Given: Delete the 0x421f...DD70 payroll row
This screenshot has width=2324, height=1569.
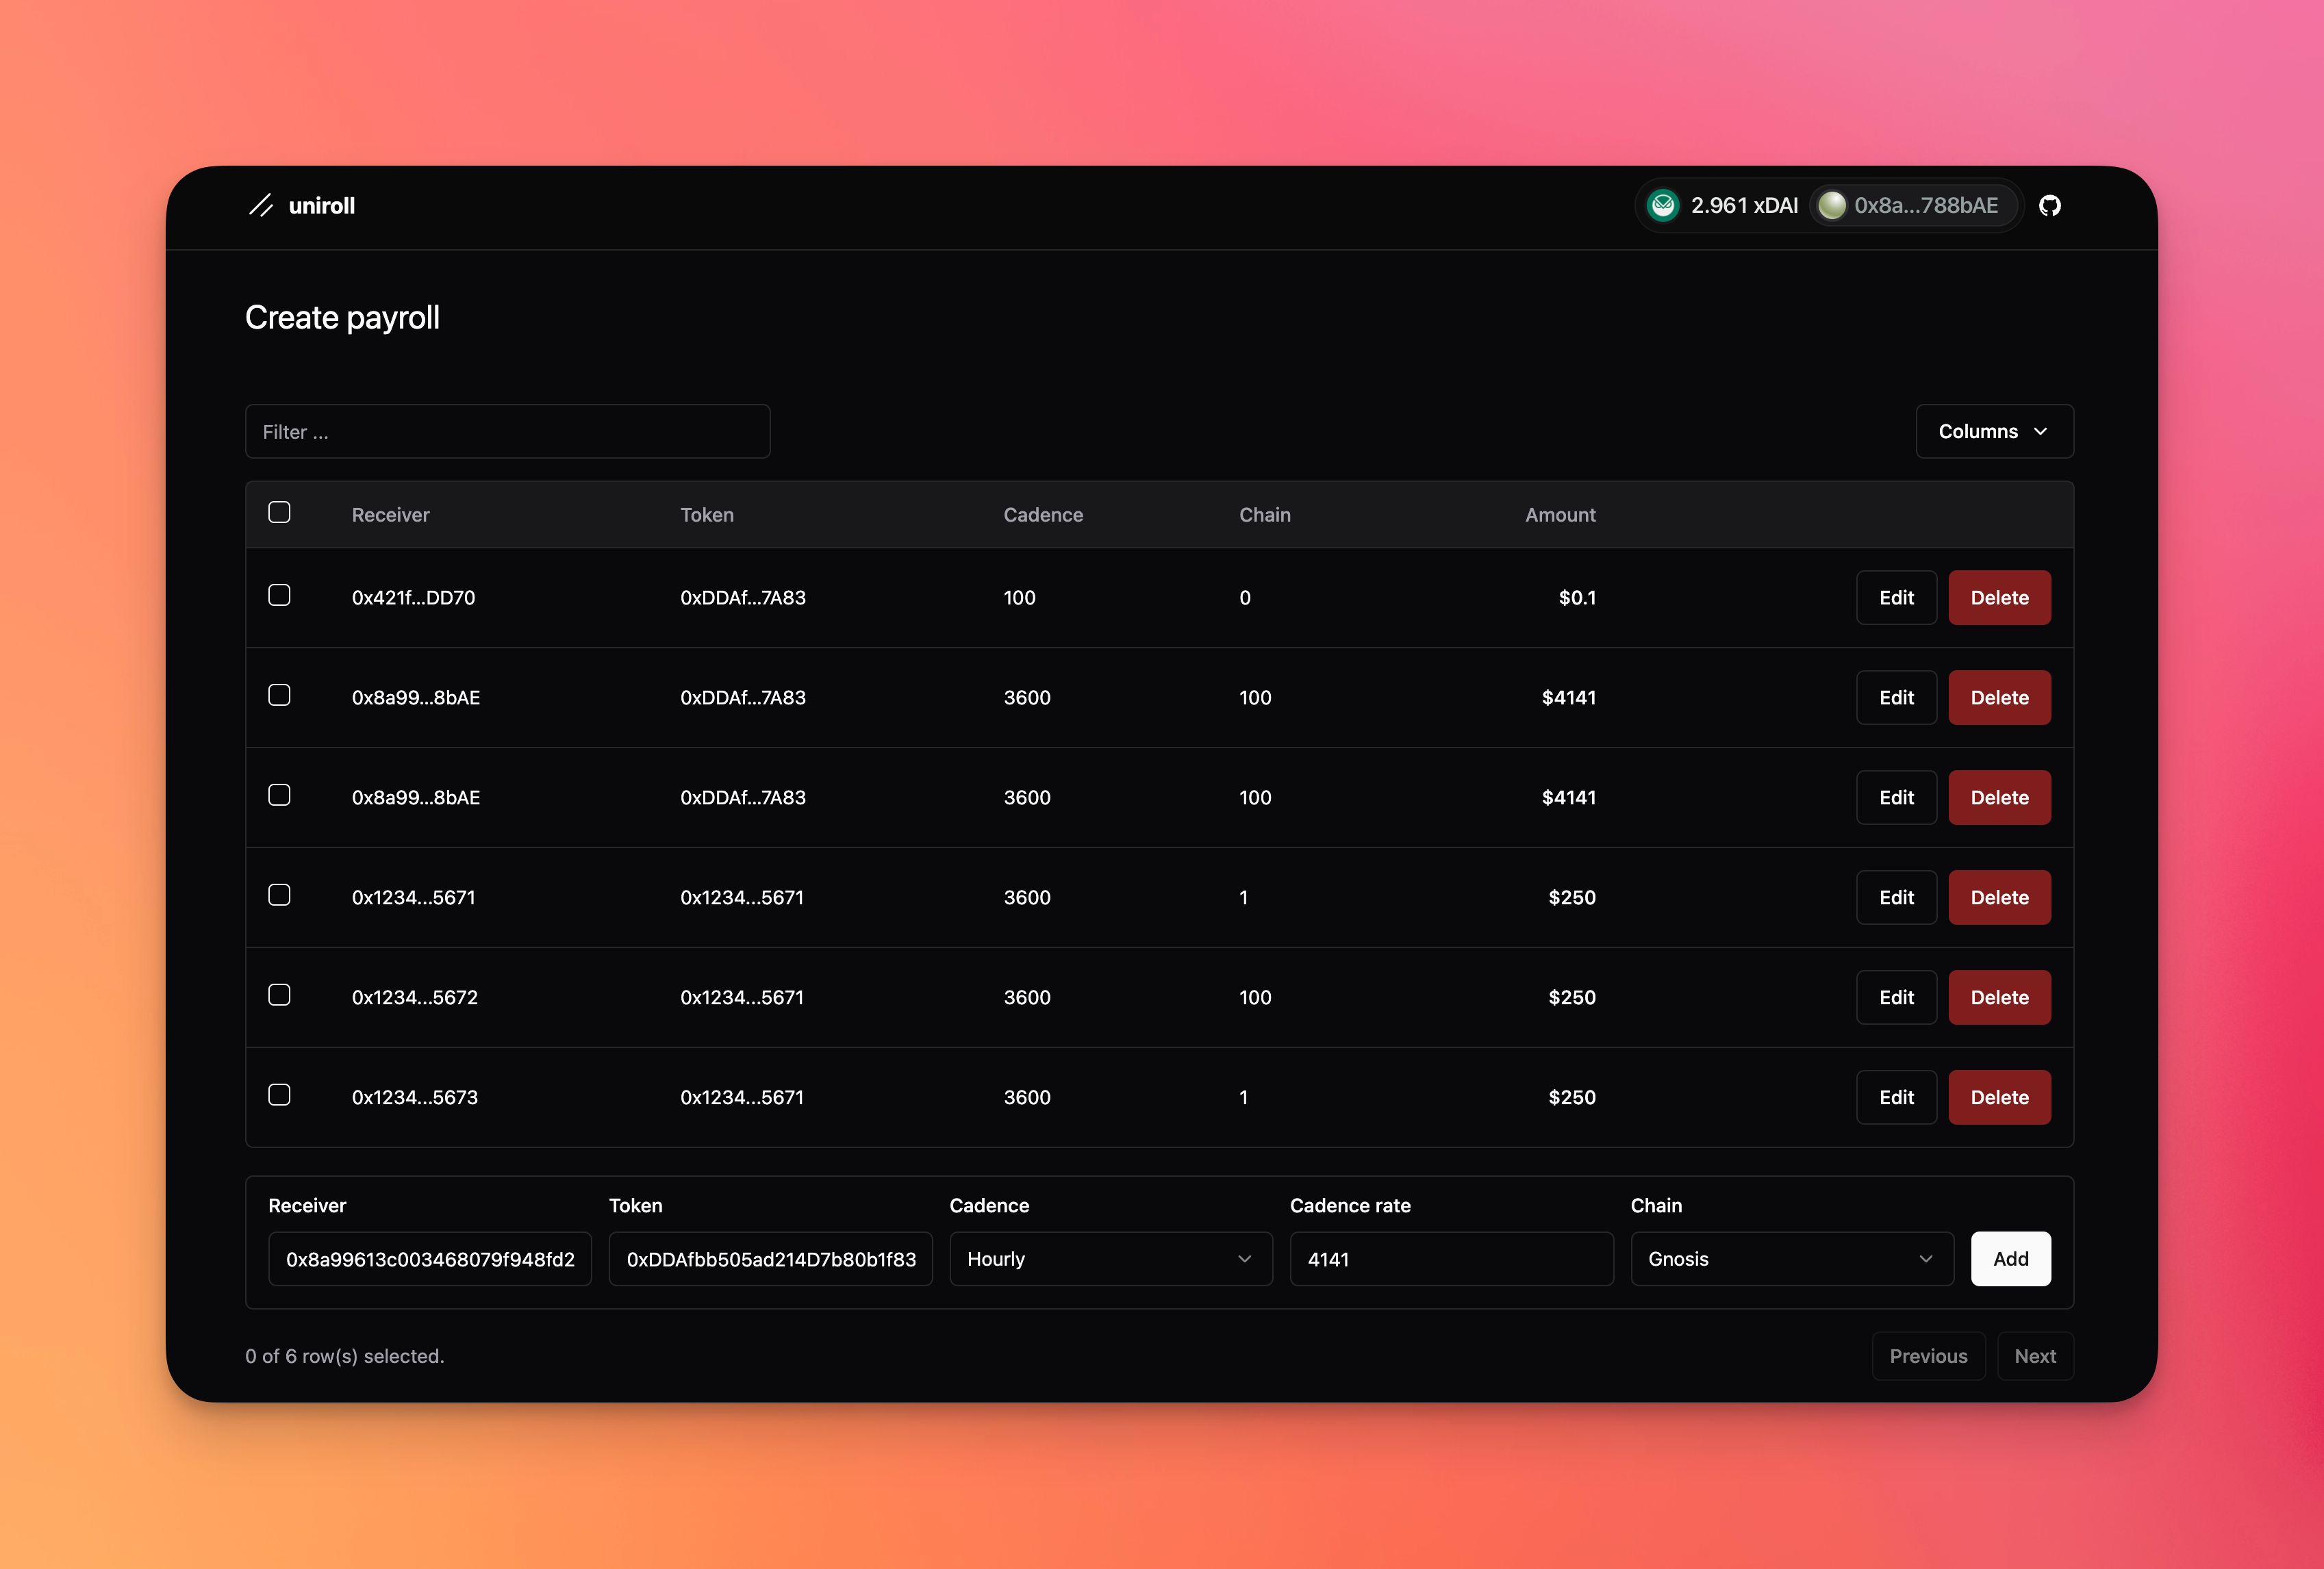Looking at the screenshot, I should (x=1999, y=598).
